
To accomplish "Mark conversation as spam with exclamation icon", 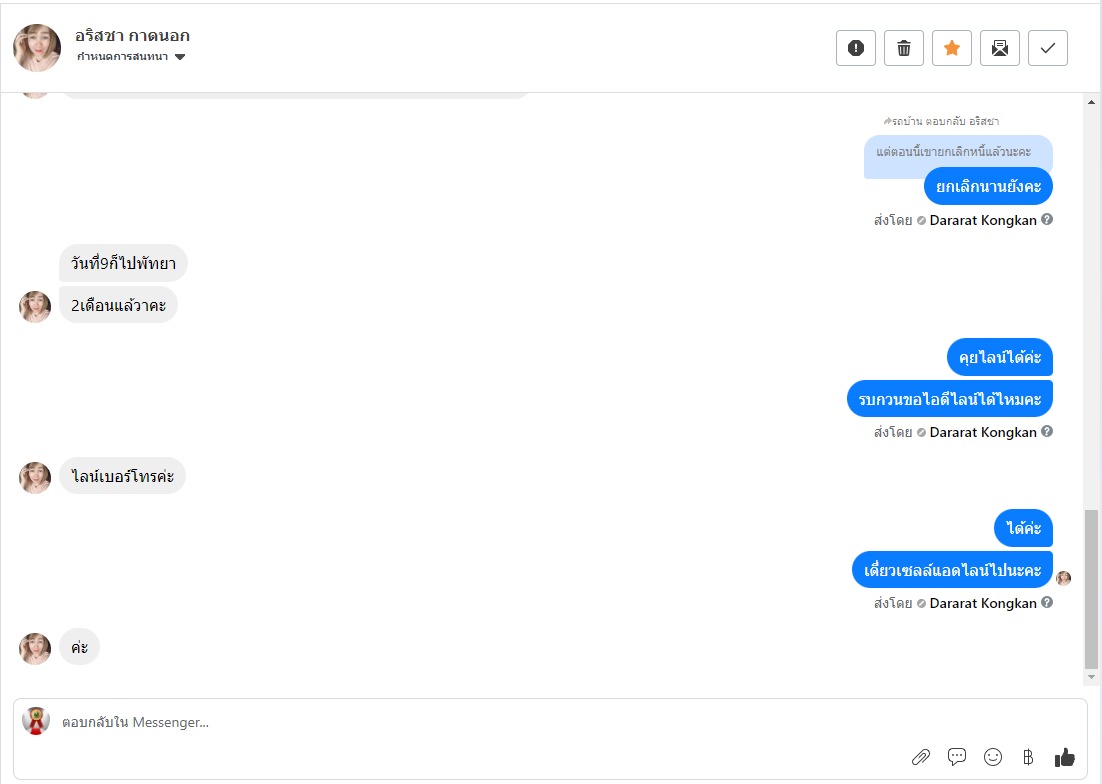I will pyautogui.click(x=856, y=48).
